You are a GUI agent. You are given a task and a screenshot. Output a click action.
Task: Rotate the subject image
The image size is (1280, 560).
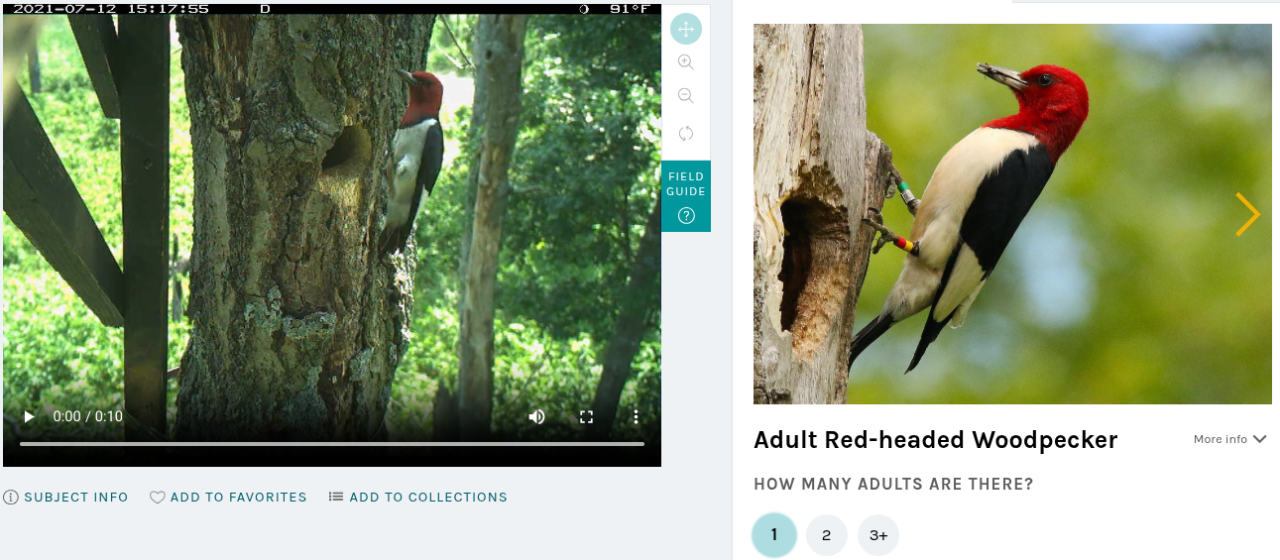click(686, 133)
